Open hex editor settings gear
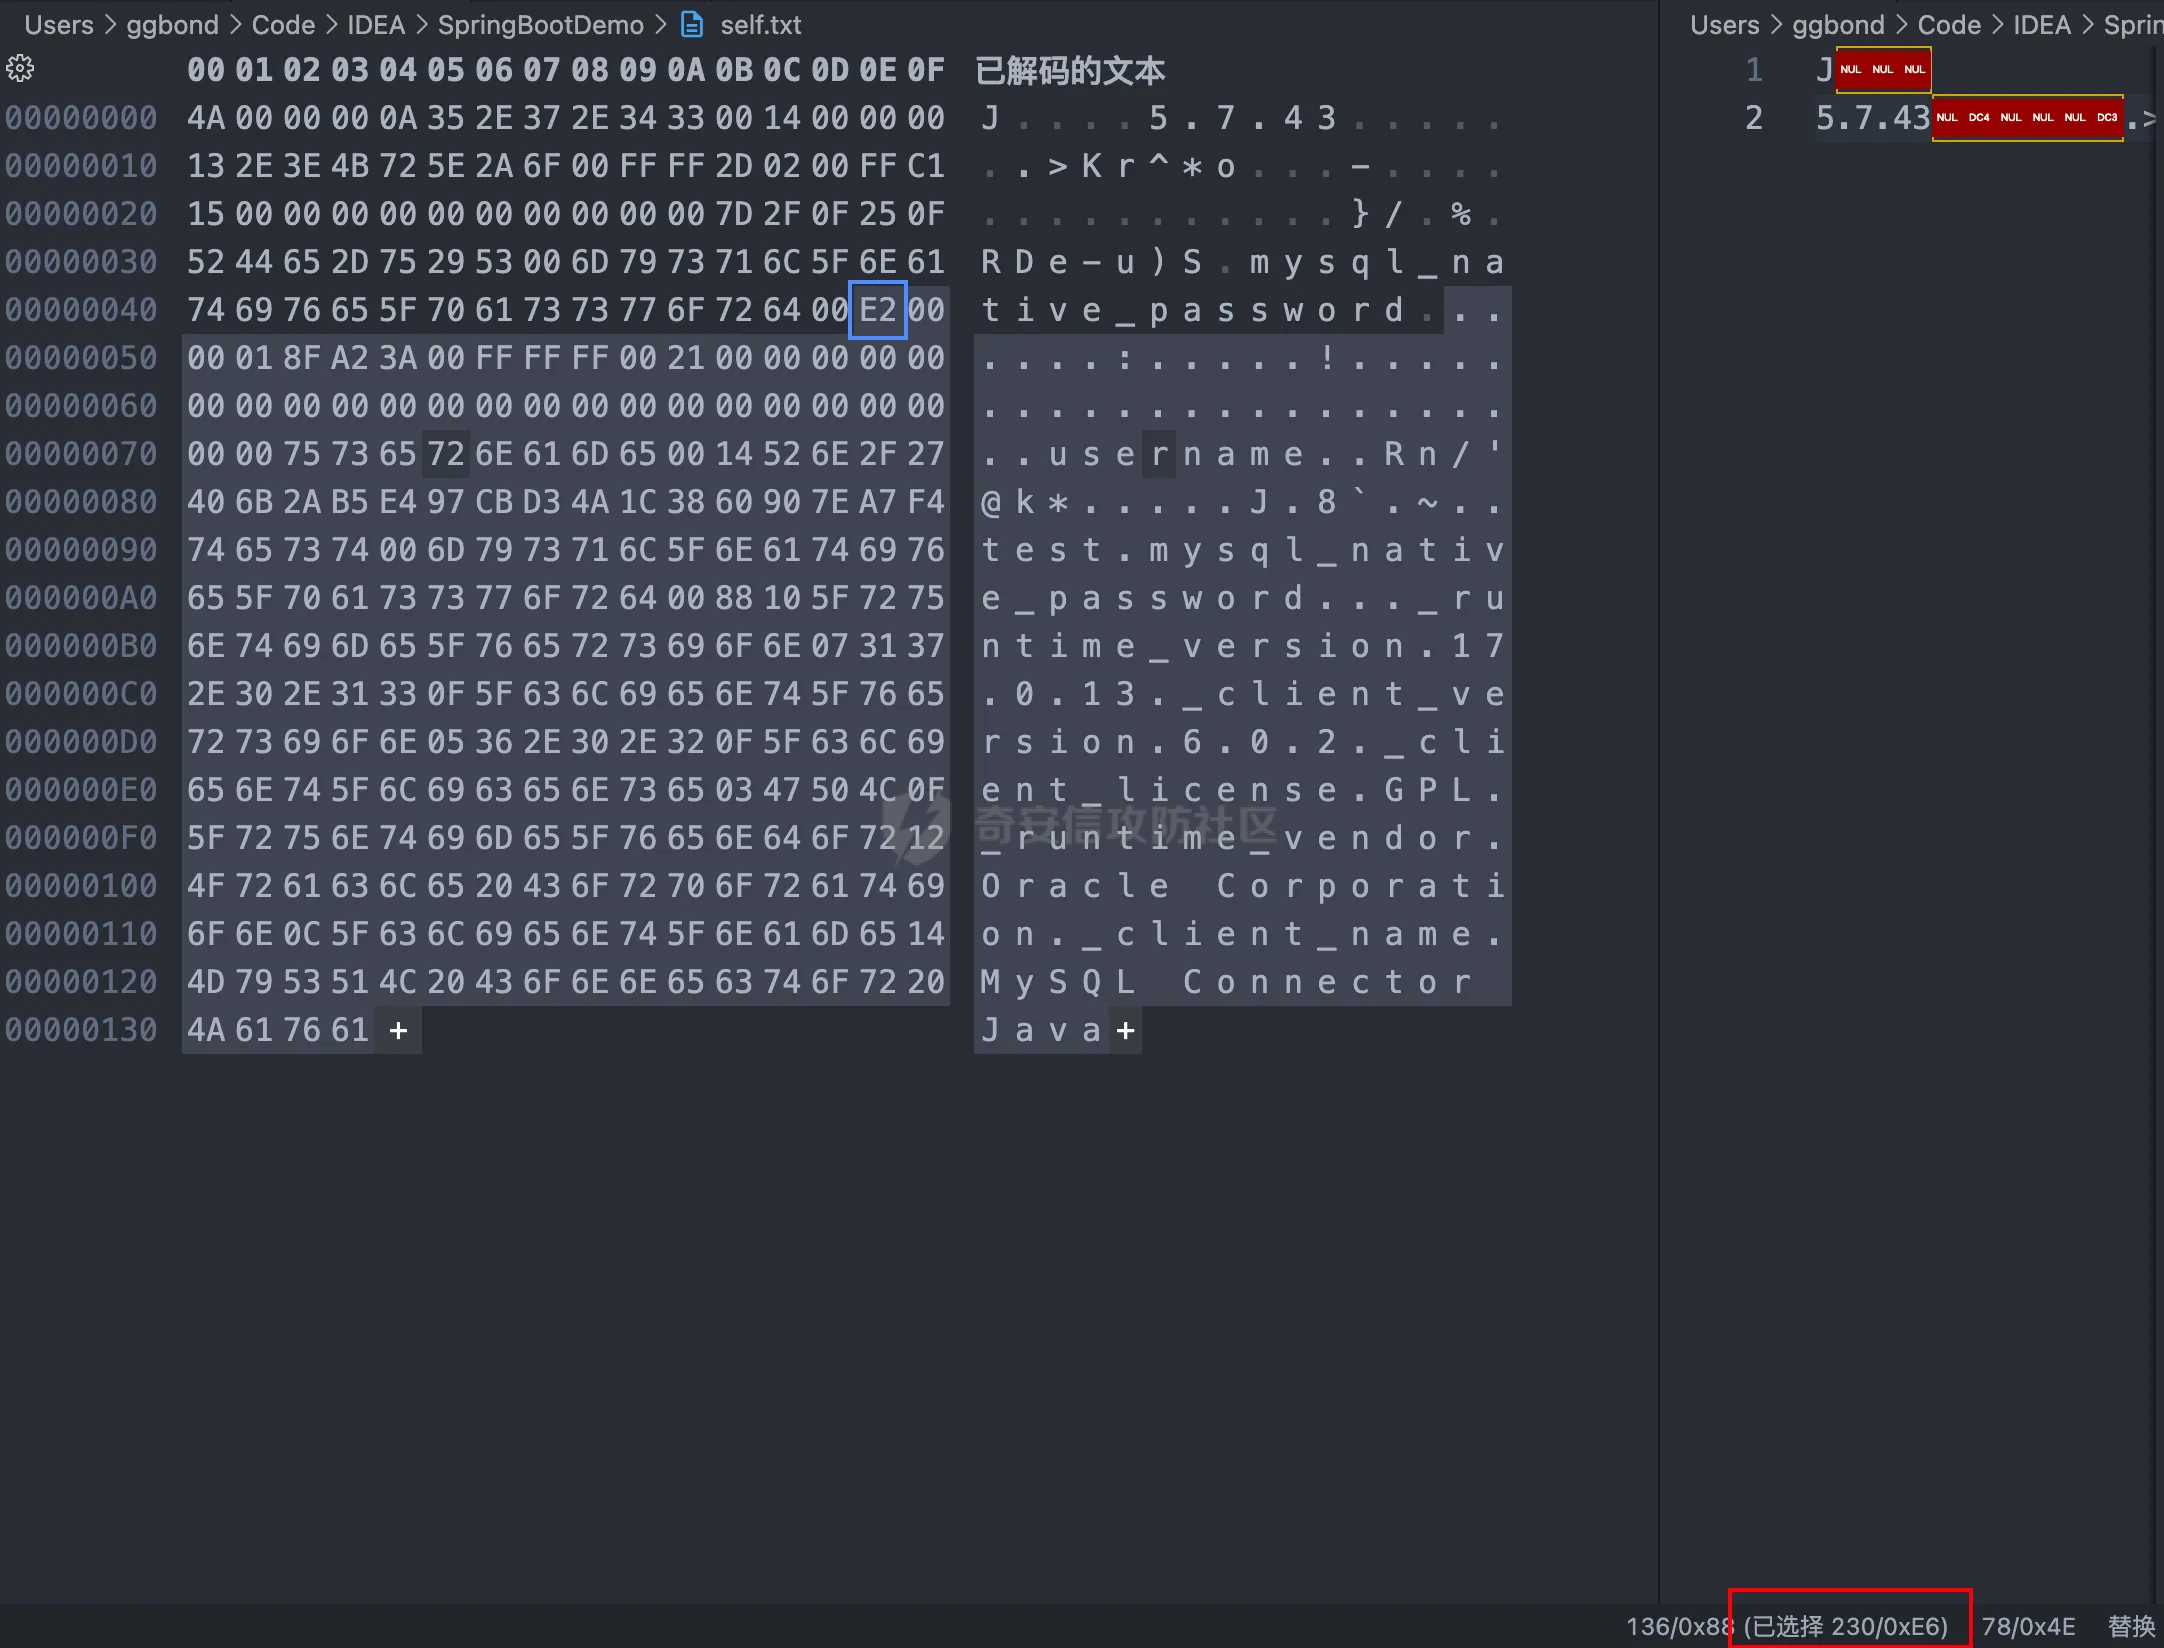The image size is (2164, 1648). 20,68
